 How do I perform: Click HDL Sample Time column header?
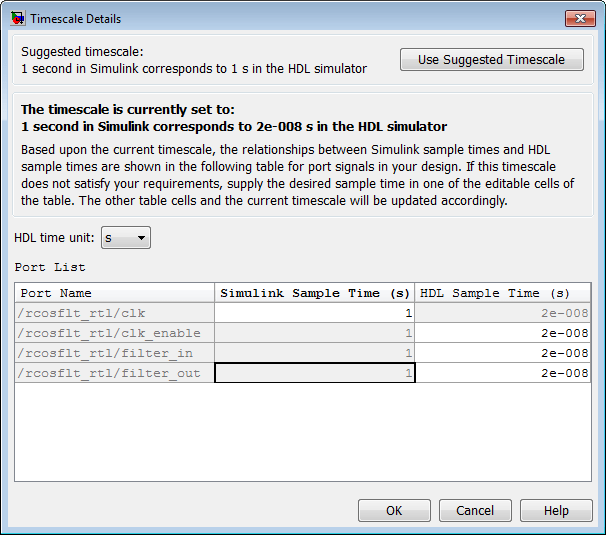tap(503, 293)
